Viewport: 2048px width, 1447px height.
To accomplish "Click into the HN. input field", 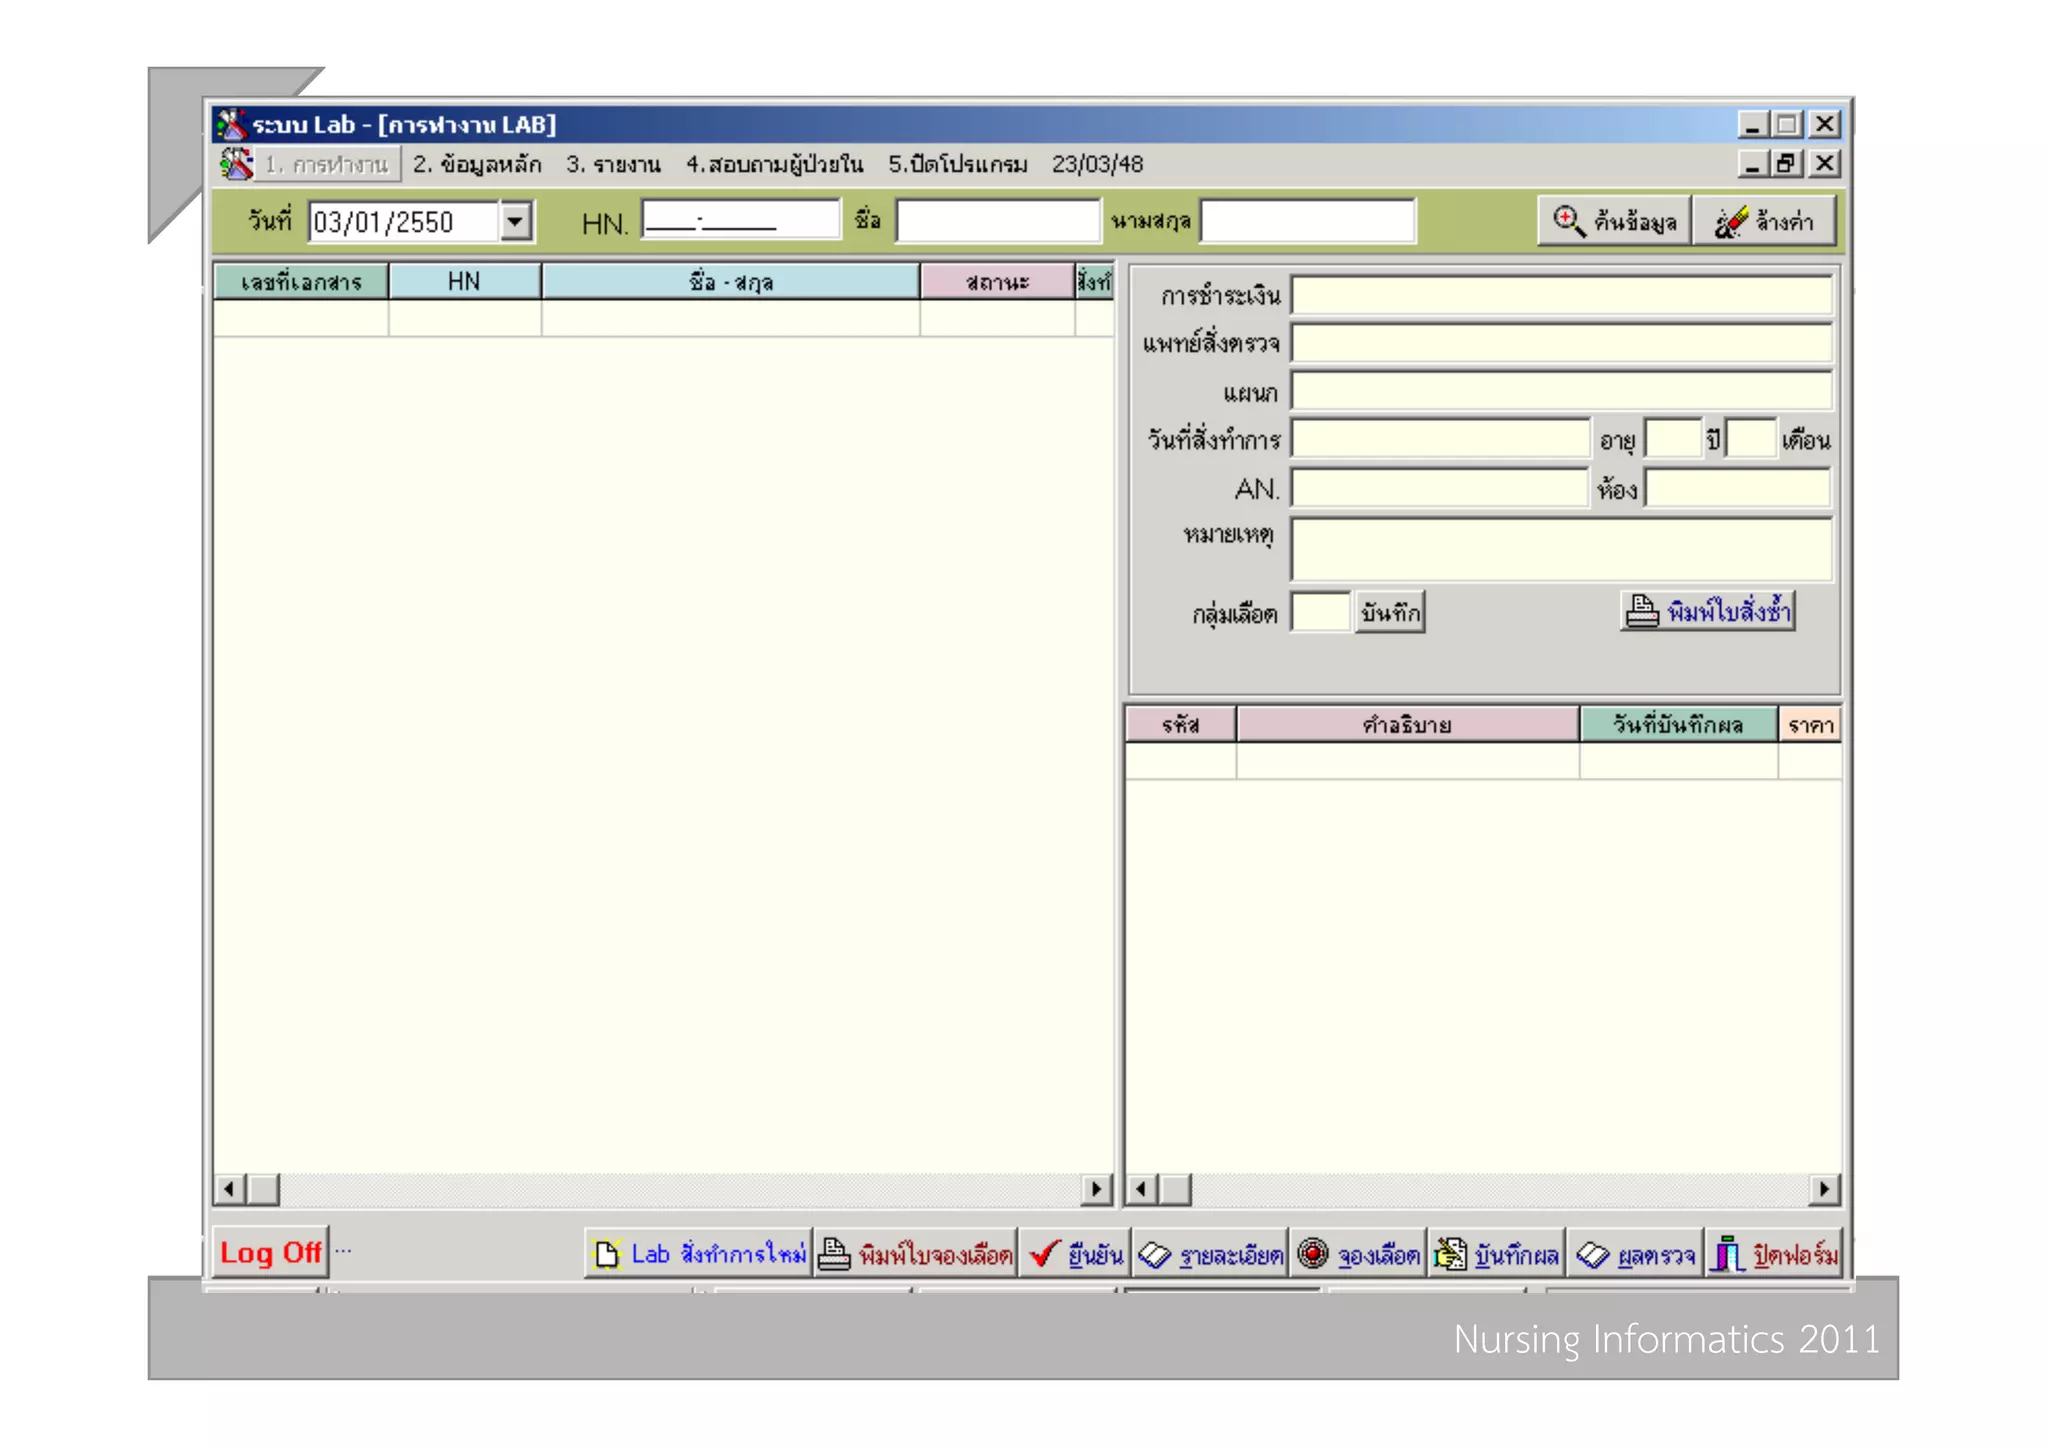I will click(740, 221).
